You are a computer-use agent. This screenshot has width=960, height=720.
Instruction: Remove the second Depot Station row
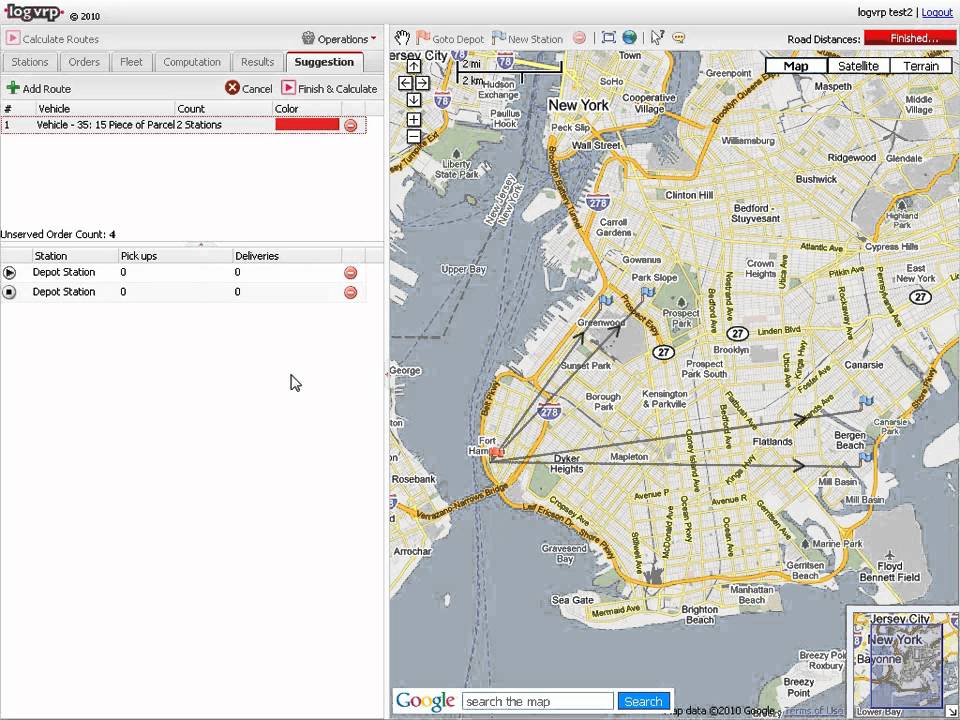click(350, 292)
